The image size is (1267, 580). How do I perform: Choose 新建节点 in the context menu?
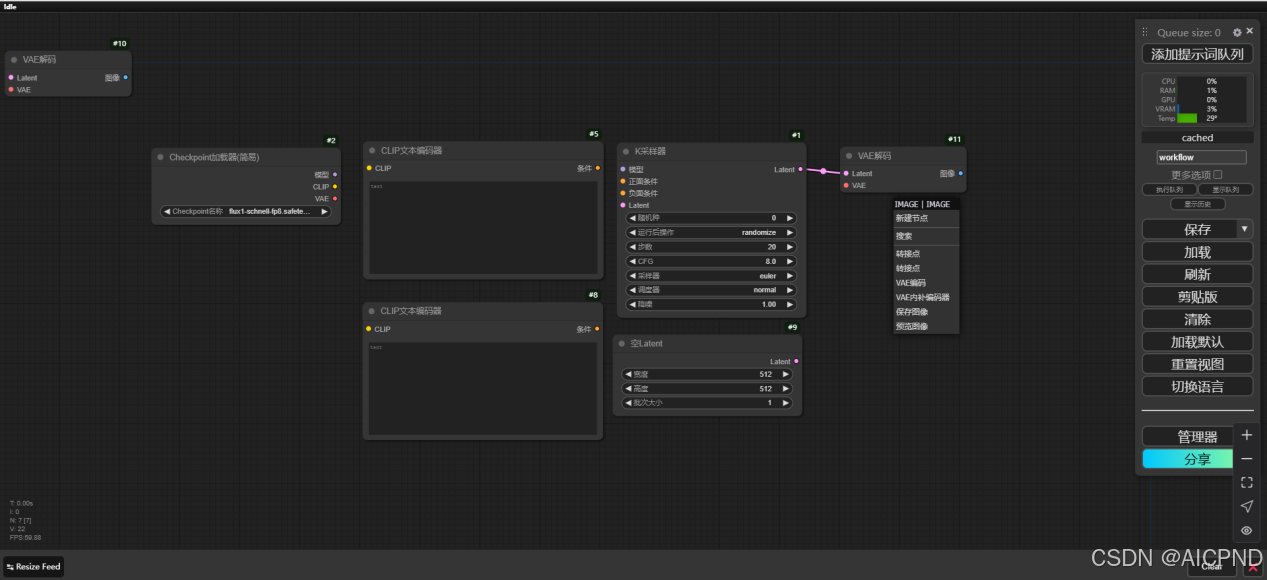click(x=926, y=218)
